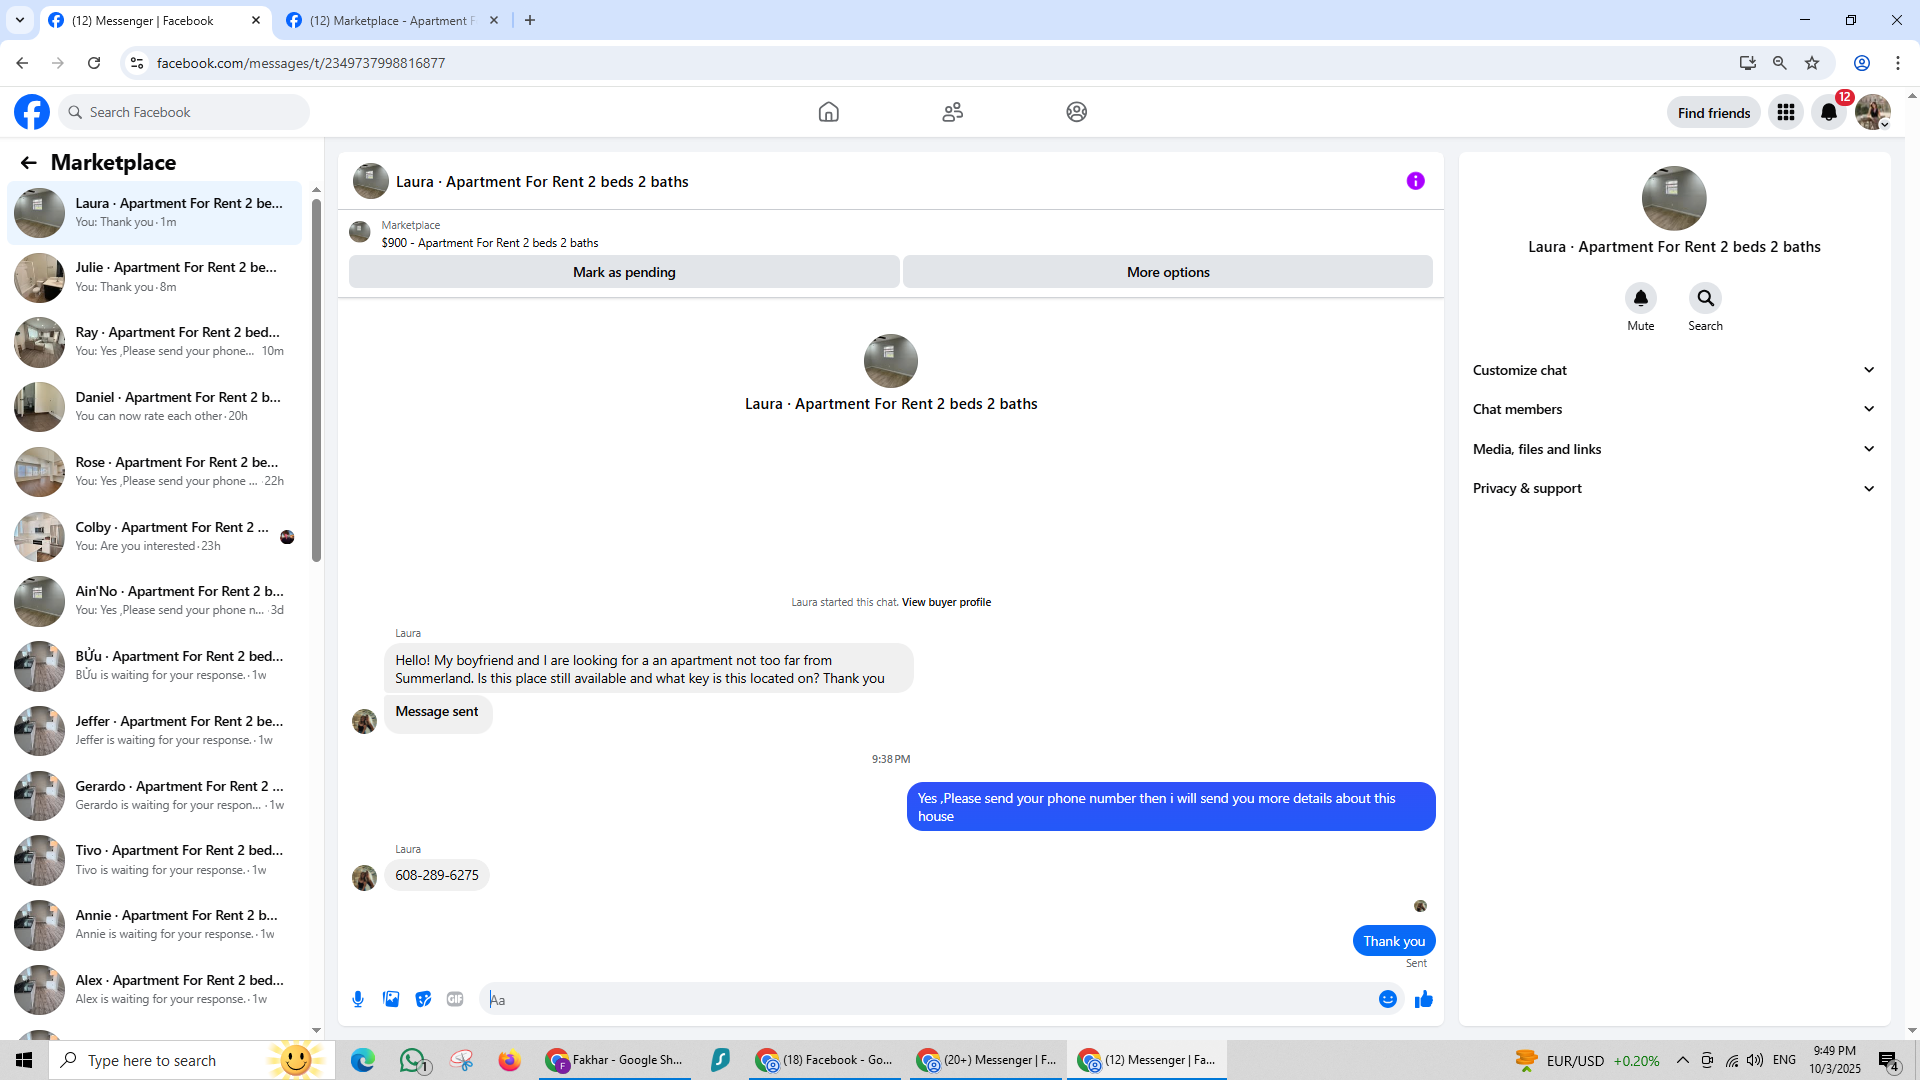Open Julie's apartment conversation
Image resolution: width=1920 pixels, height=1080 pixels.
tap(155, 277)
